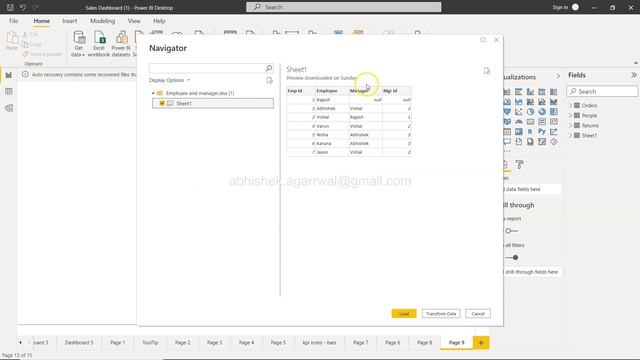Select 100% stacked column chart visual
The width and height of the screenshot is (640, 360).
click(x=553, y=92)
